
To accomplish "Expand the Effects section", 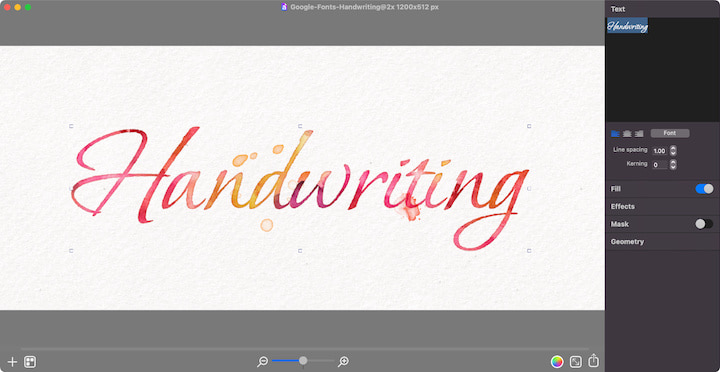I will (x=623, y=207).
